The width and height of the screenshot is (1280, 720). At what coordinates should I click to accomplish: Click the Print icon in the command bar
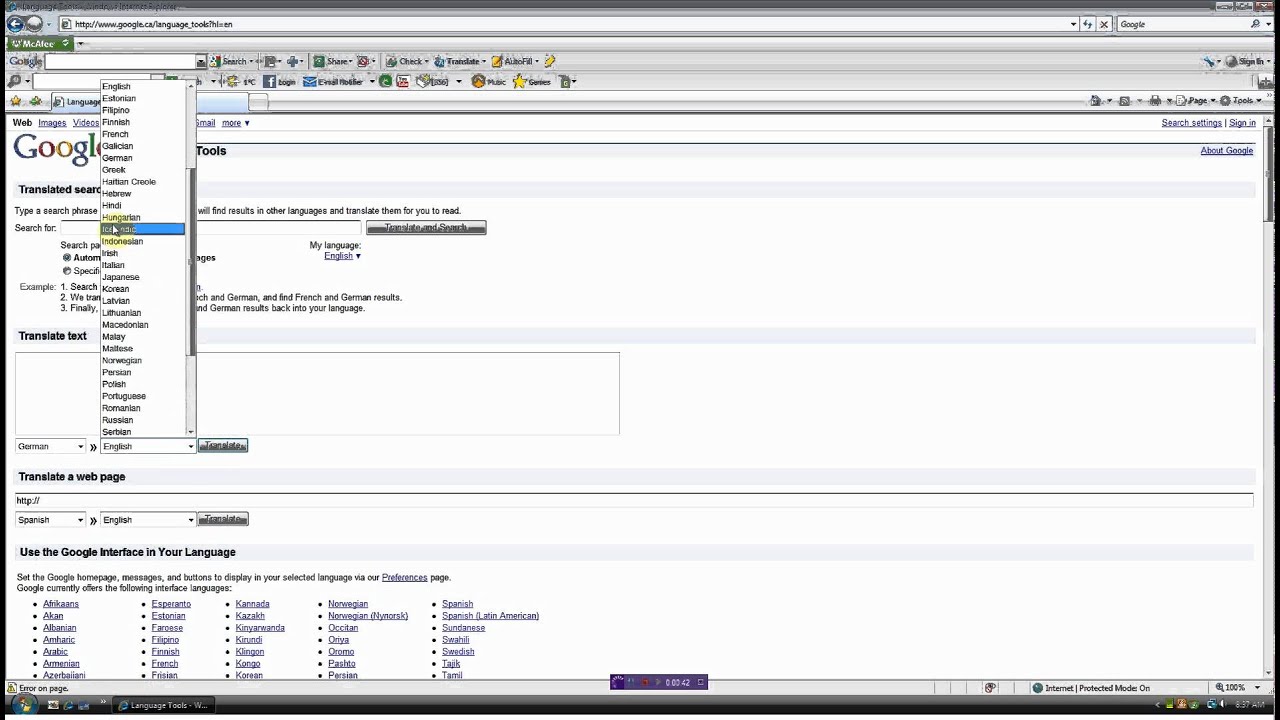[1155, 101]
